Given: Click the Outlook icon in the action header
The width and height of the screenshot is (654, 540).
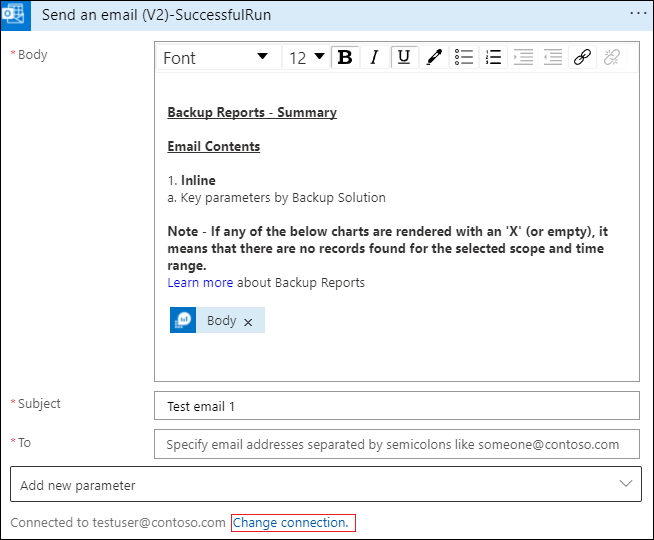Looking at the screenshot, I should (15, 15).
